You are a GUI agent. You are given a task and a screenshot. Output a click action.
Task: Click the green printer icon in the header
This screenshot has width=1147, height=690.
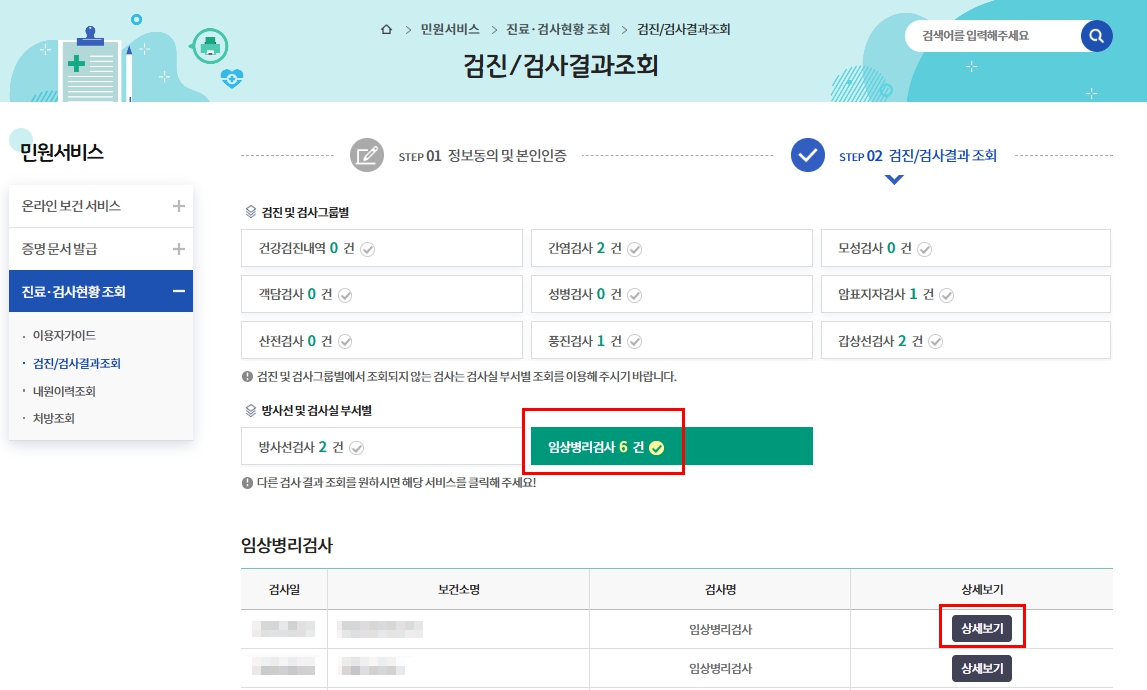click(x=208, y=44)
